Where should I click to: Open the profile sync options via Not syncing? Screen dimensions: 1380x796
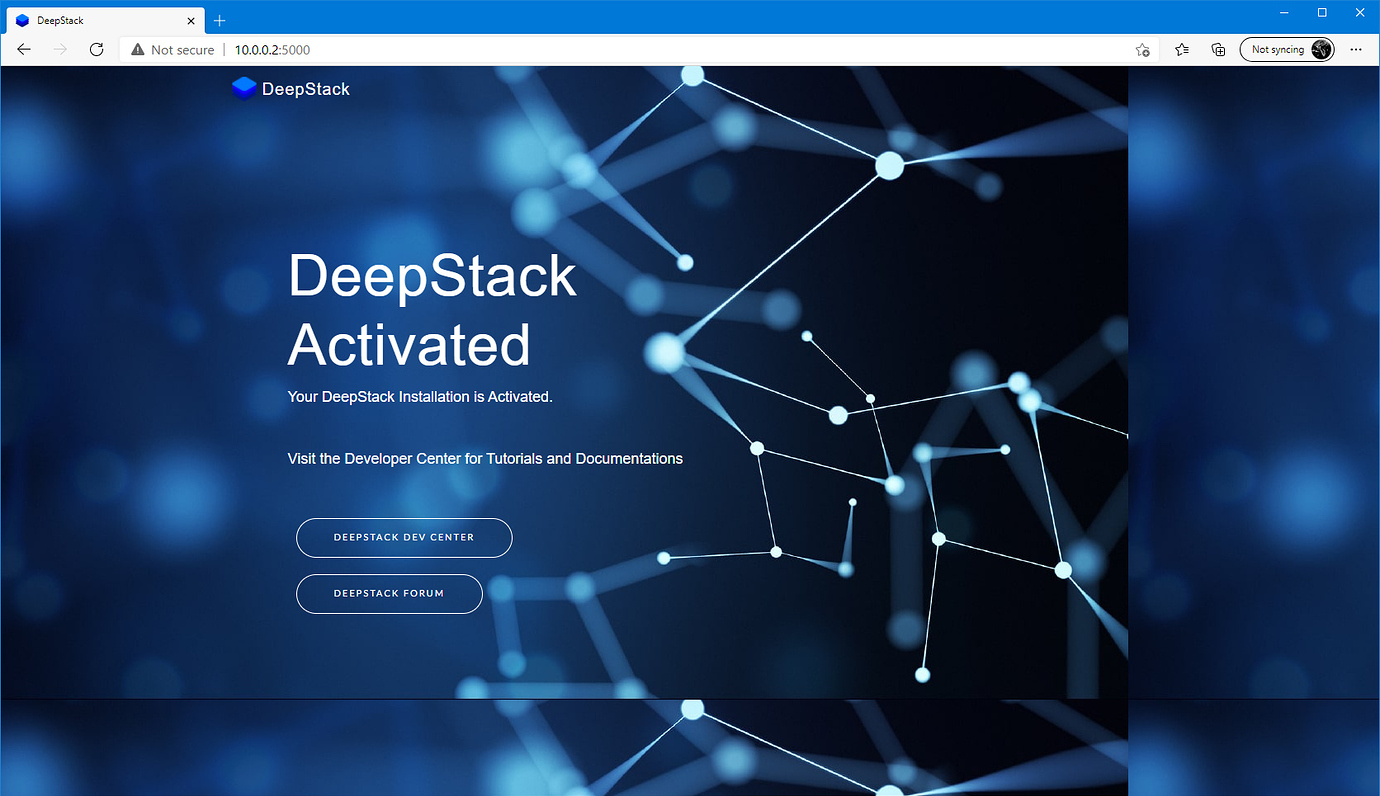tap(1280, 49)
